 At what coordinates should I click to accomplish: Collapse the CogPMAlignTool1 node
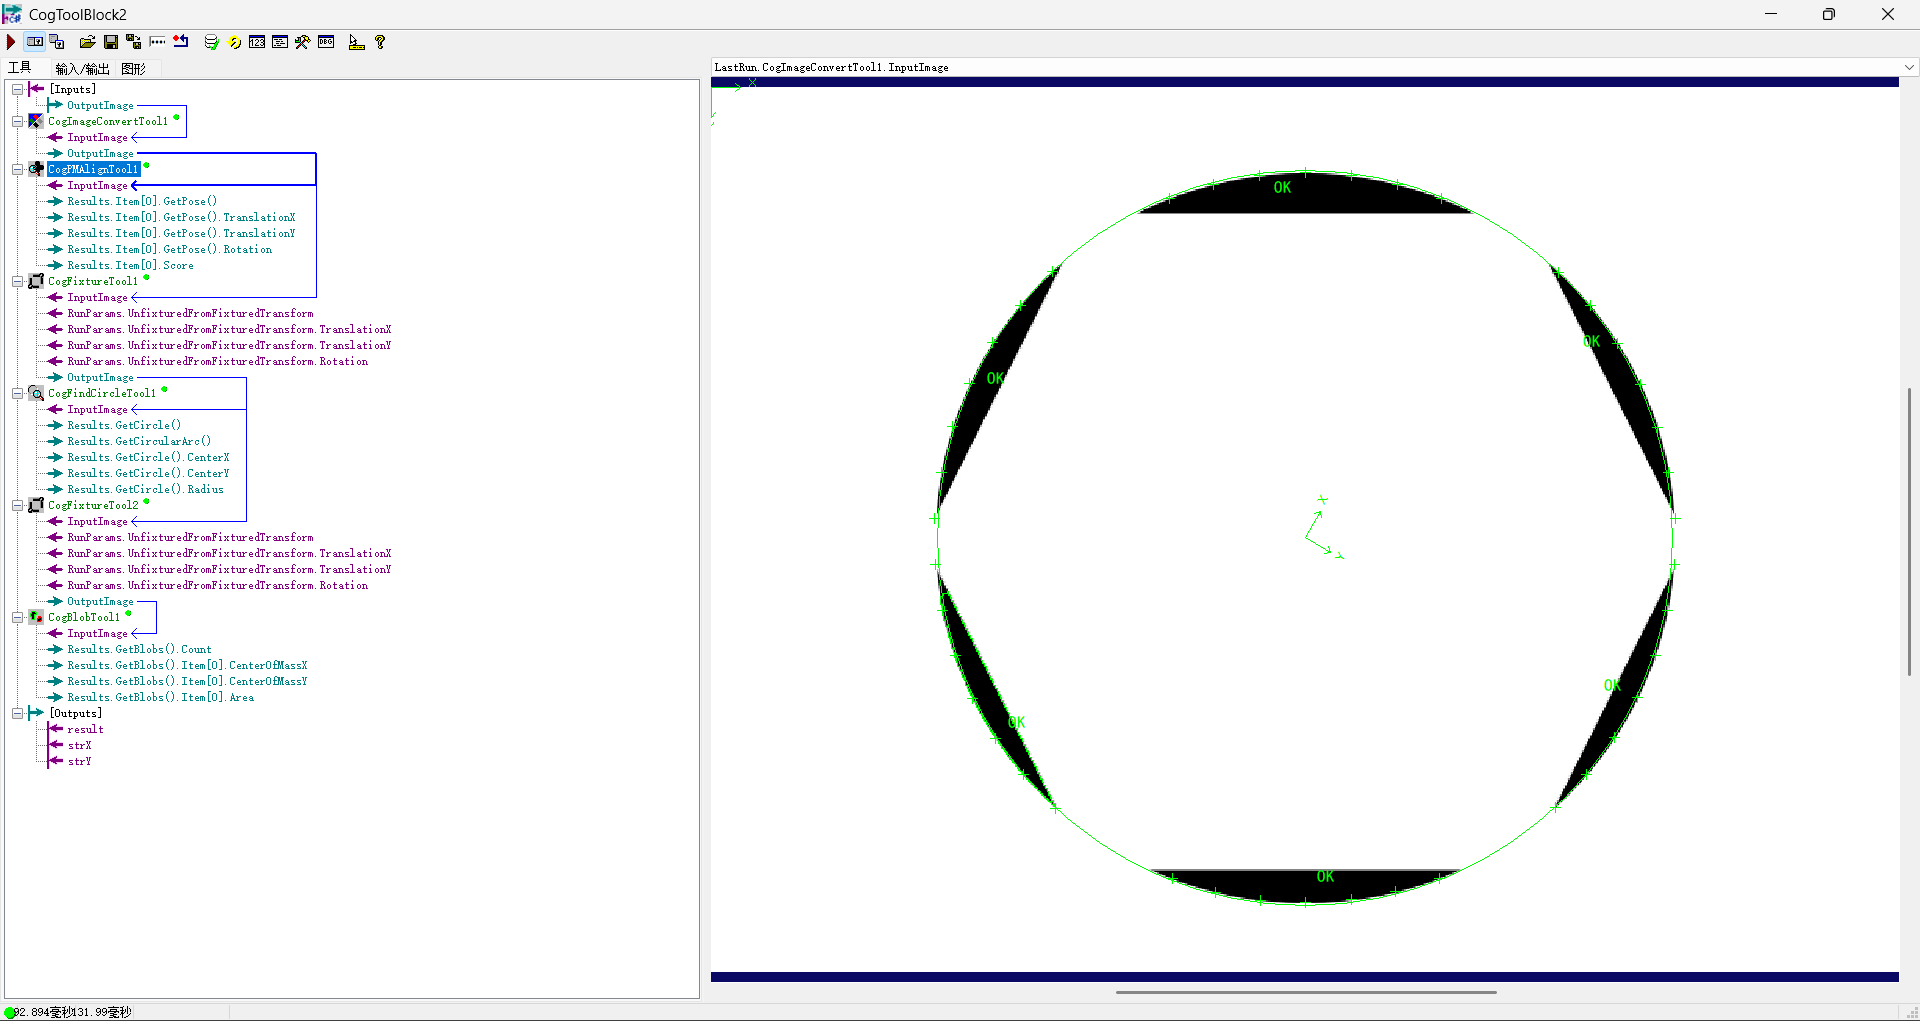pyautogui.click(x=17, y=169)
